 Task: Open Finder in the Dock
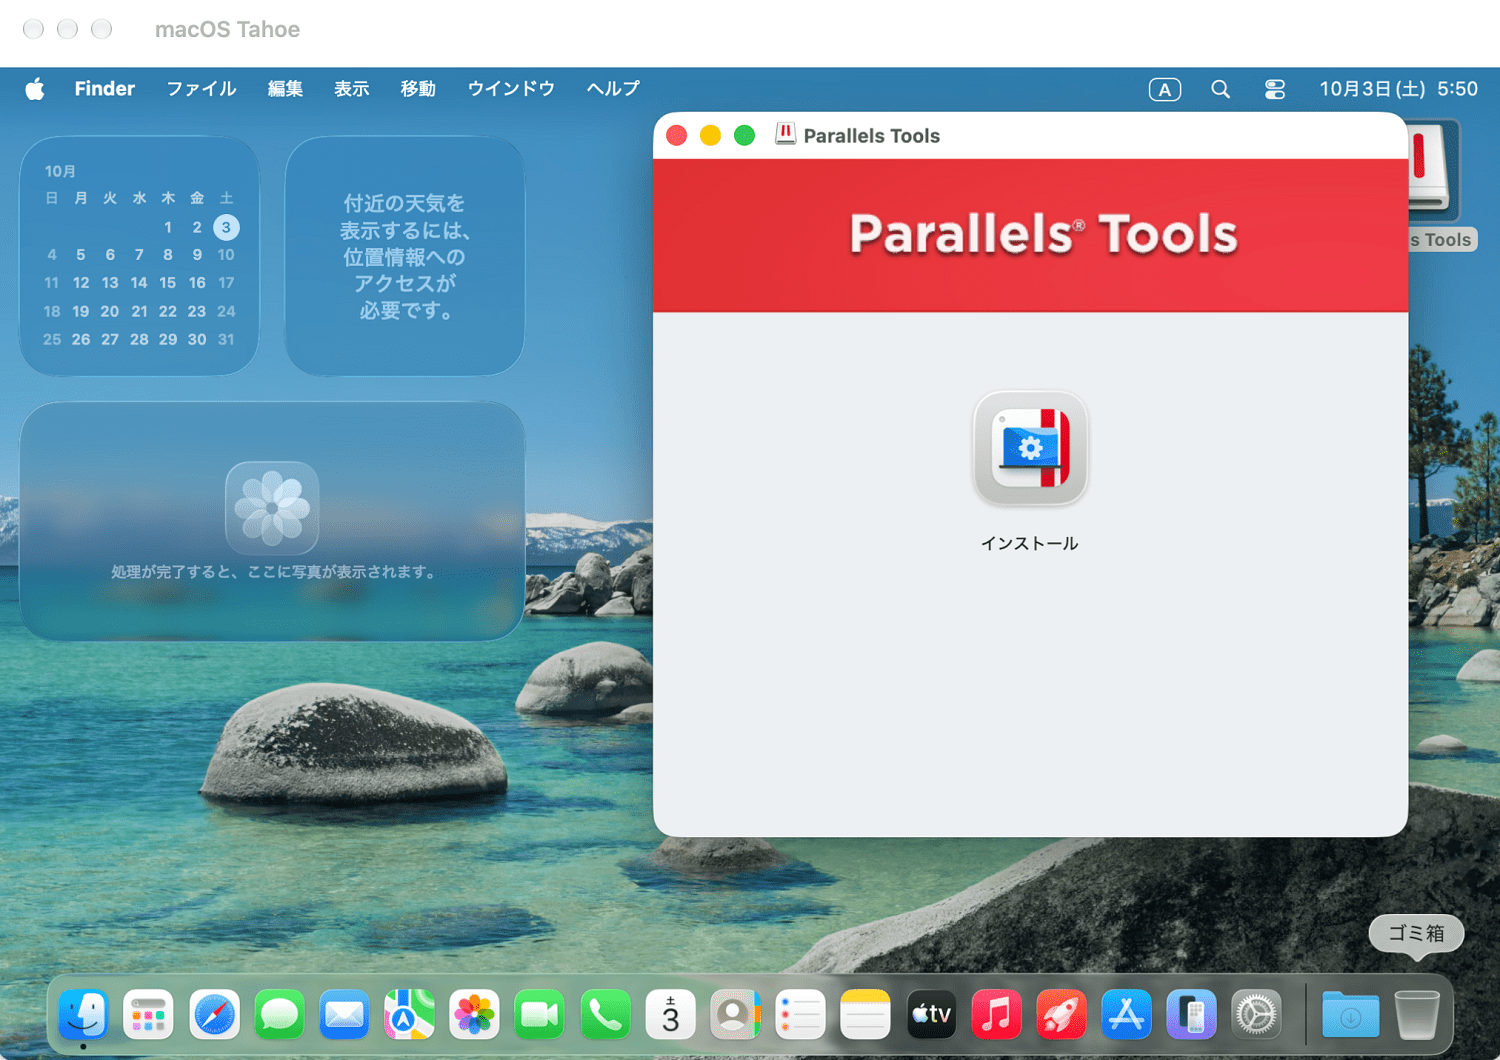click(83, 1015)
